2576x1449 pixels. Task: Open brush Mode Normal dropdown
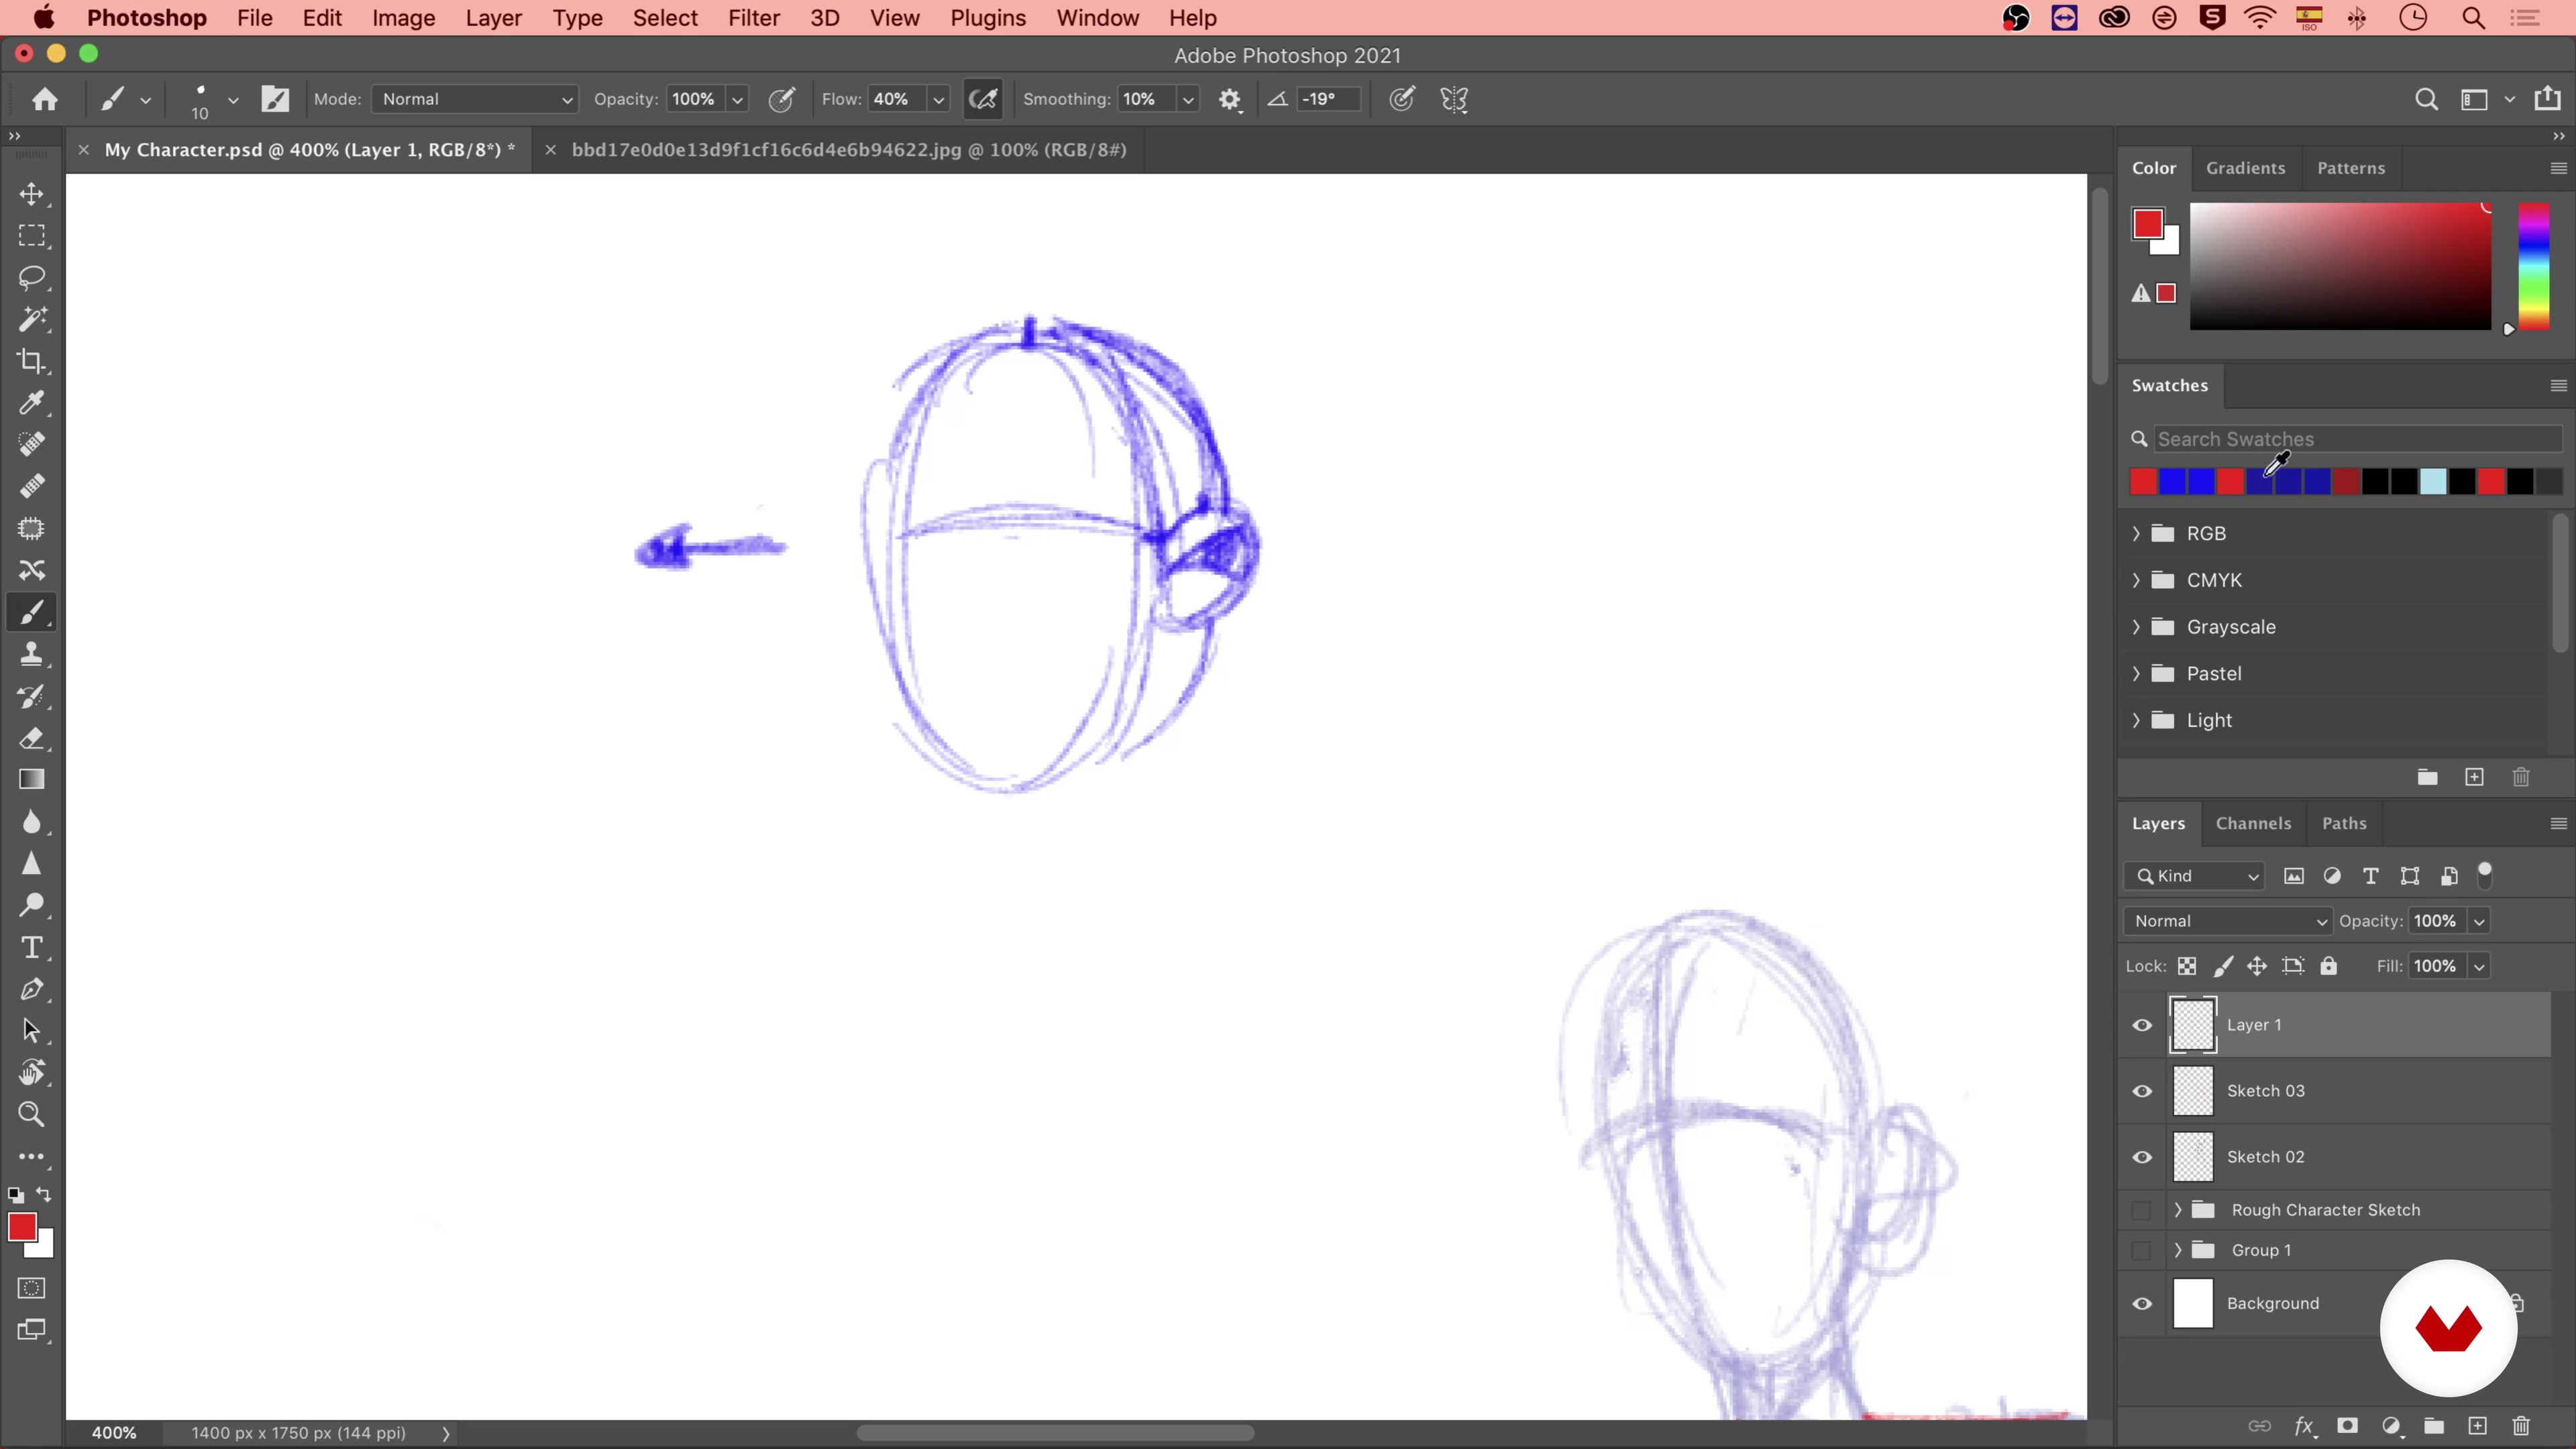coord(475,99)
